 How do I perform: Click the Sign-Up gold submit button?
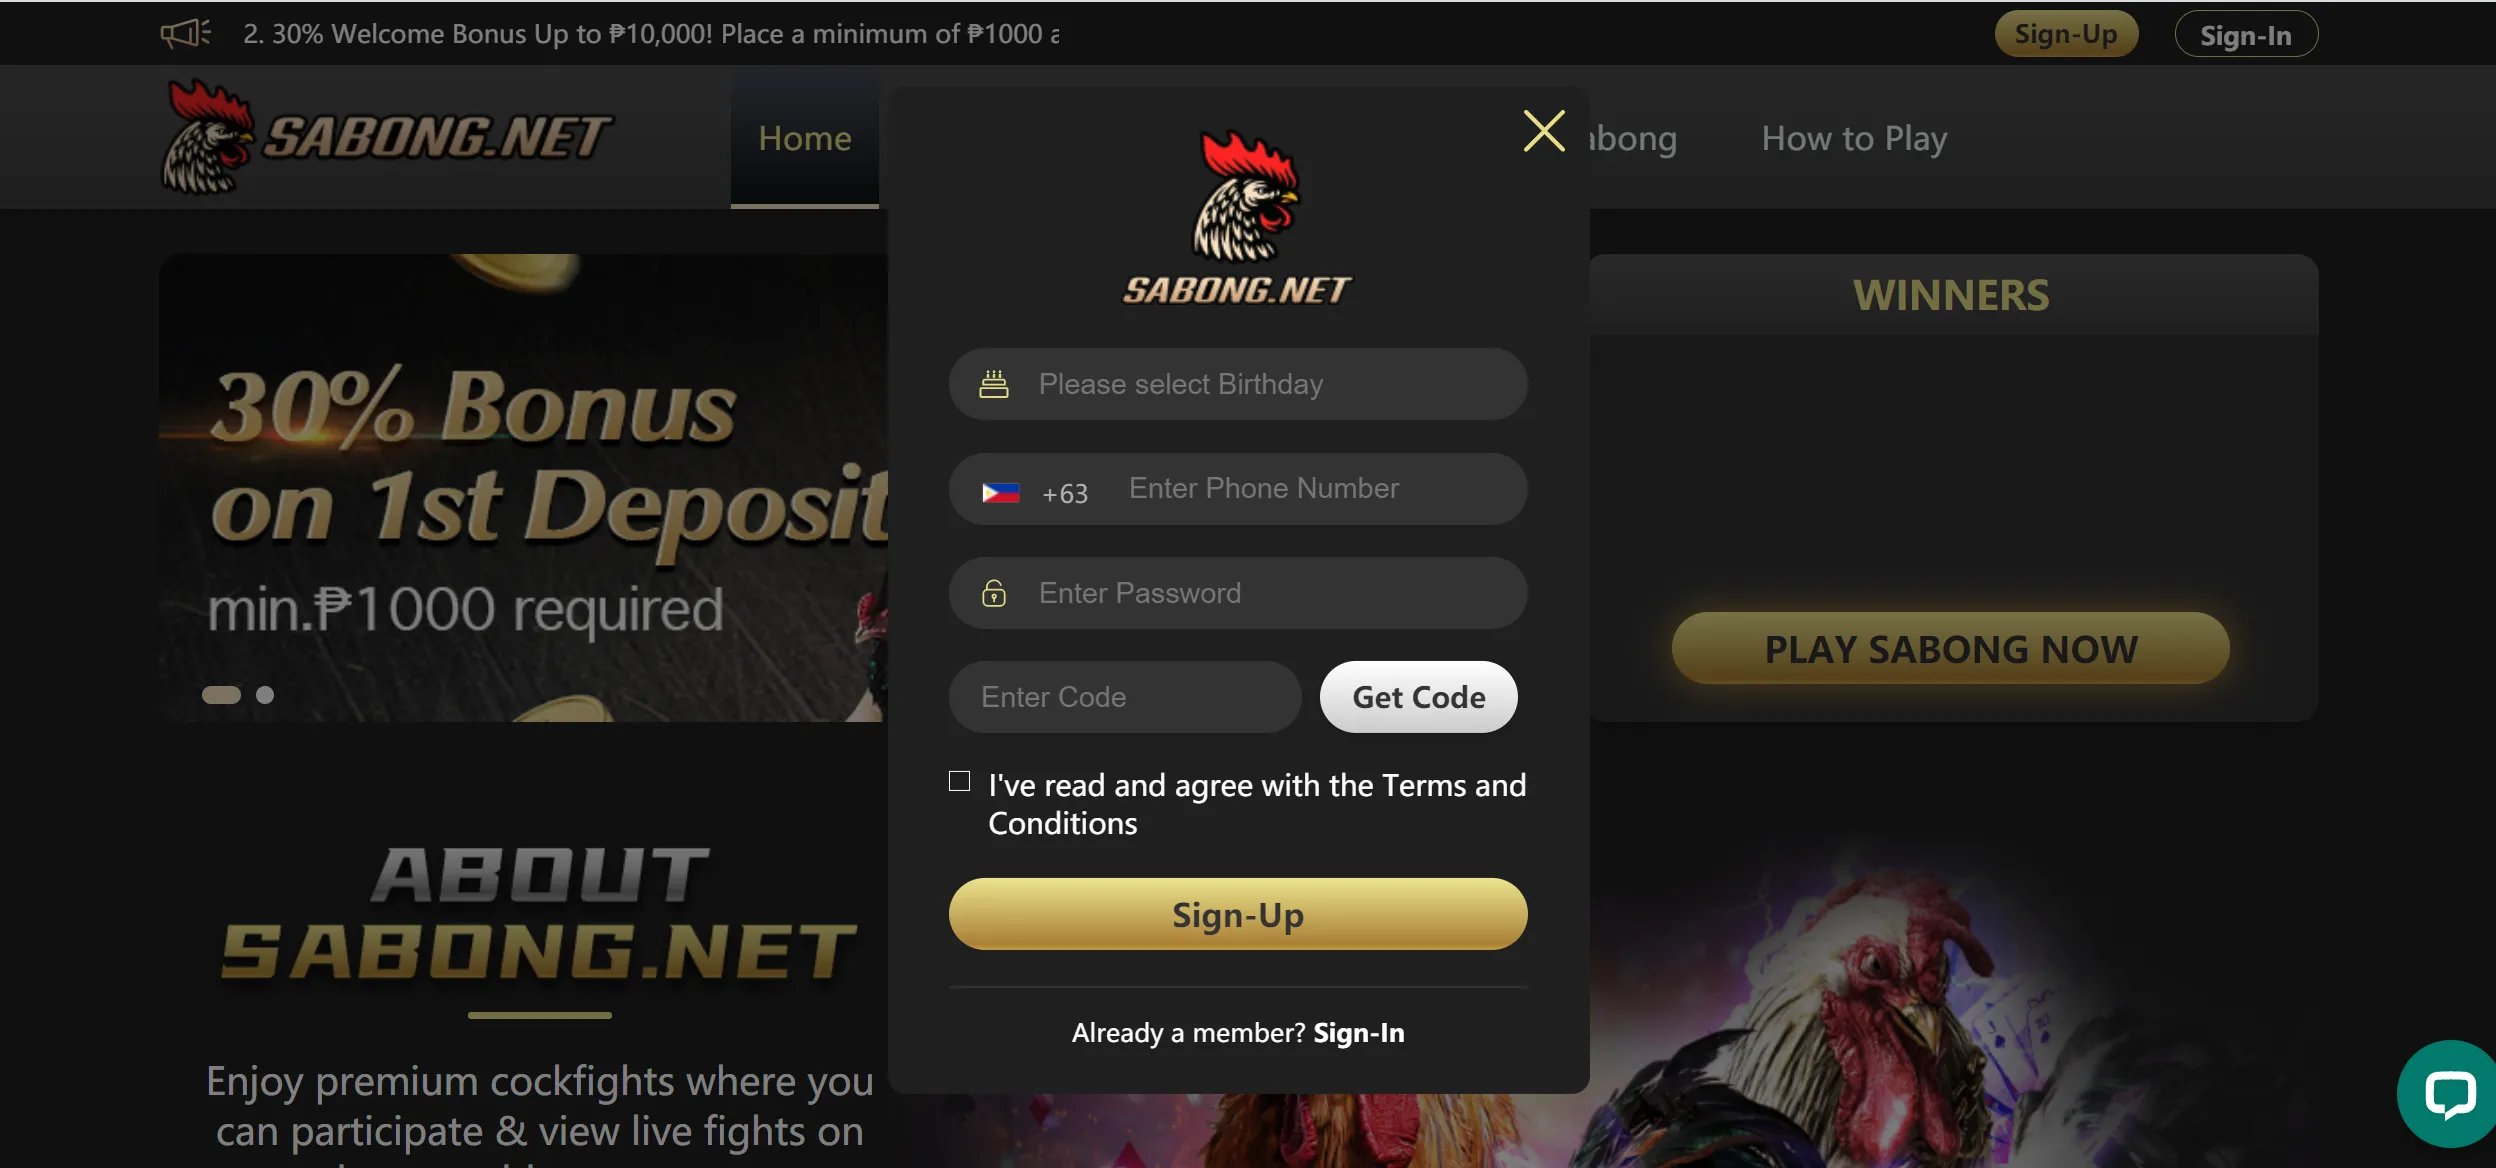click(1238, 913)
